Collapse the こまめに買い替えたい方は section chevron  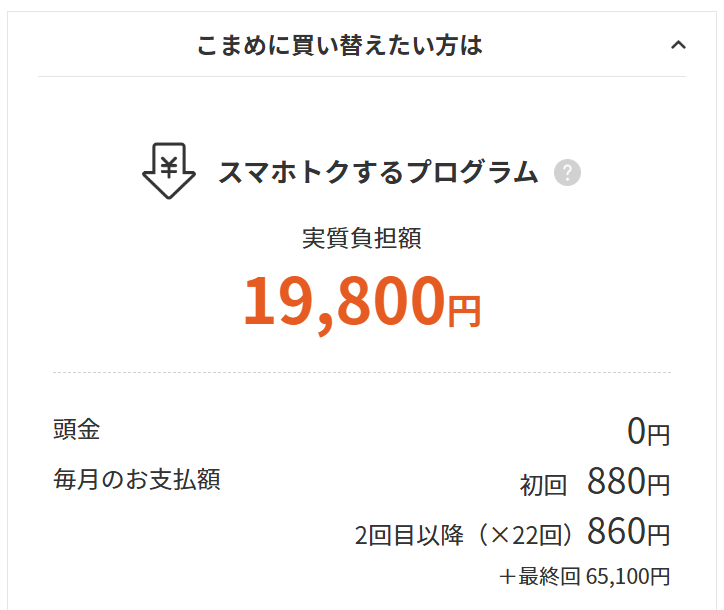pos(678,45)
